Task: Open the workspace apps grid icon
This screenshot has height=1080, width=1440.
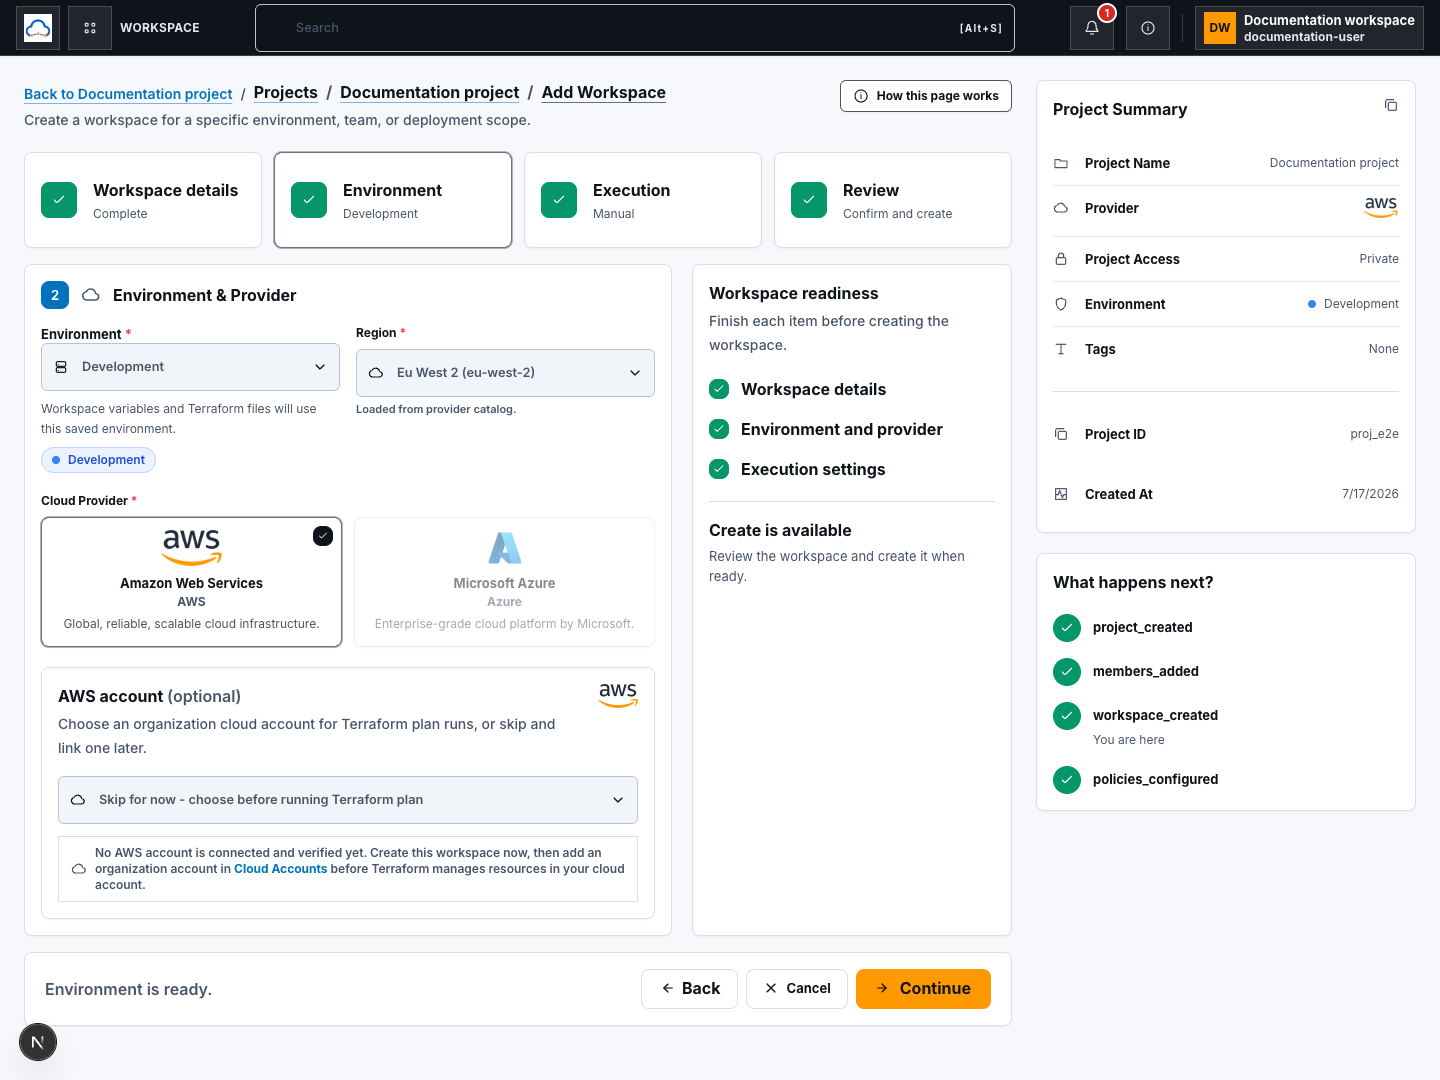Action: tap(90, 28)
